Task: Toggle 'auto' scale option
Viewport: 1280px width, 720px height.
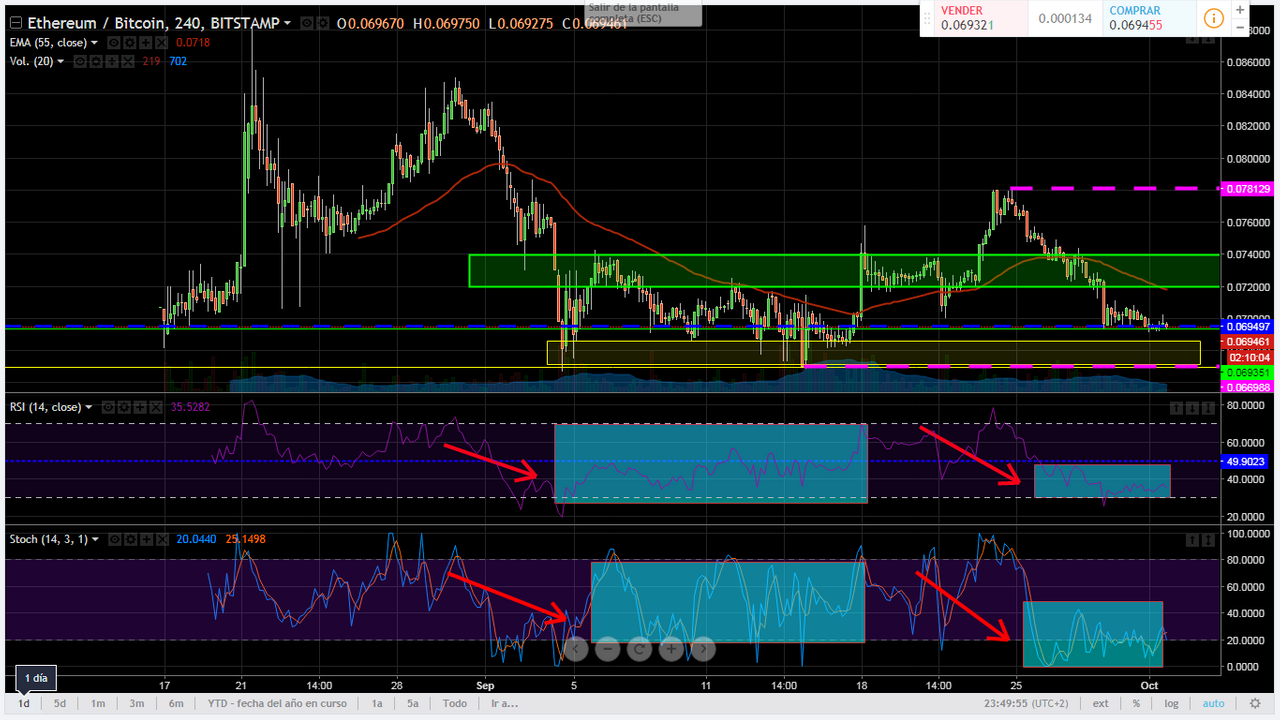Action: [1213, 703]
